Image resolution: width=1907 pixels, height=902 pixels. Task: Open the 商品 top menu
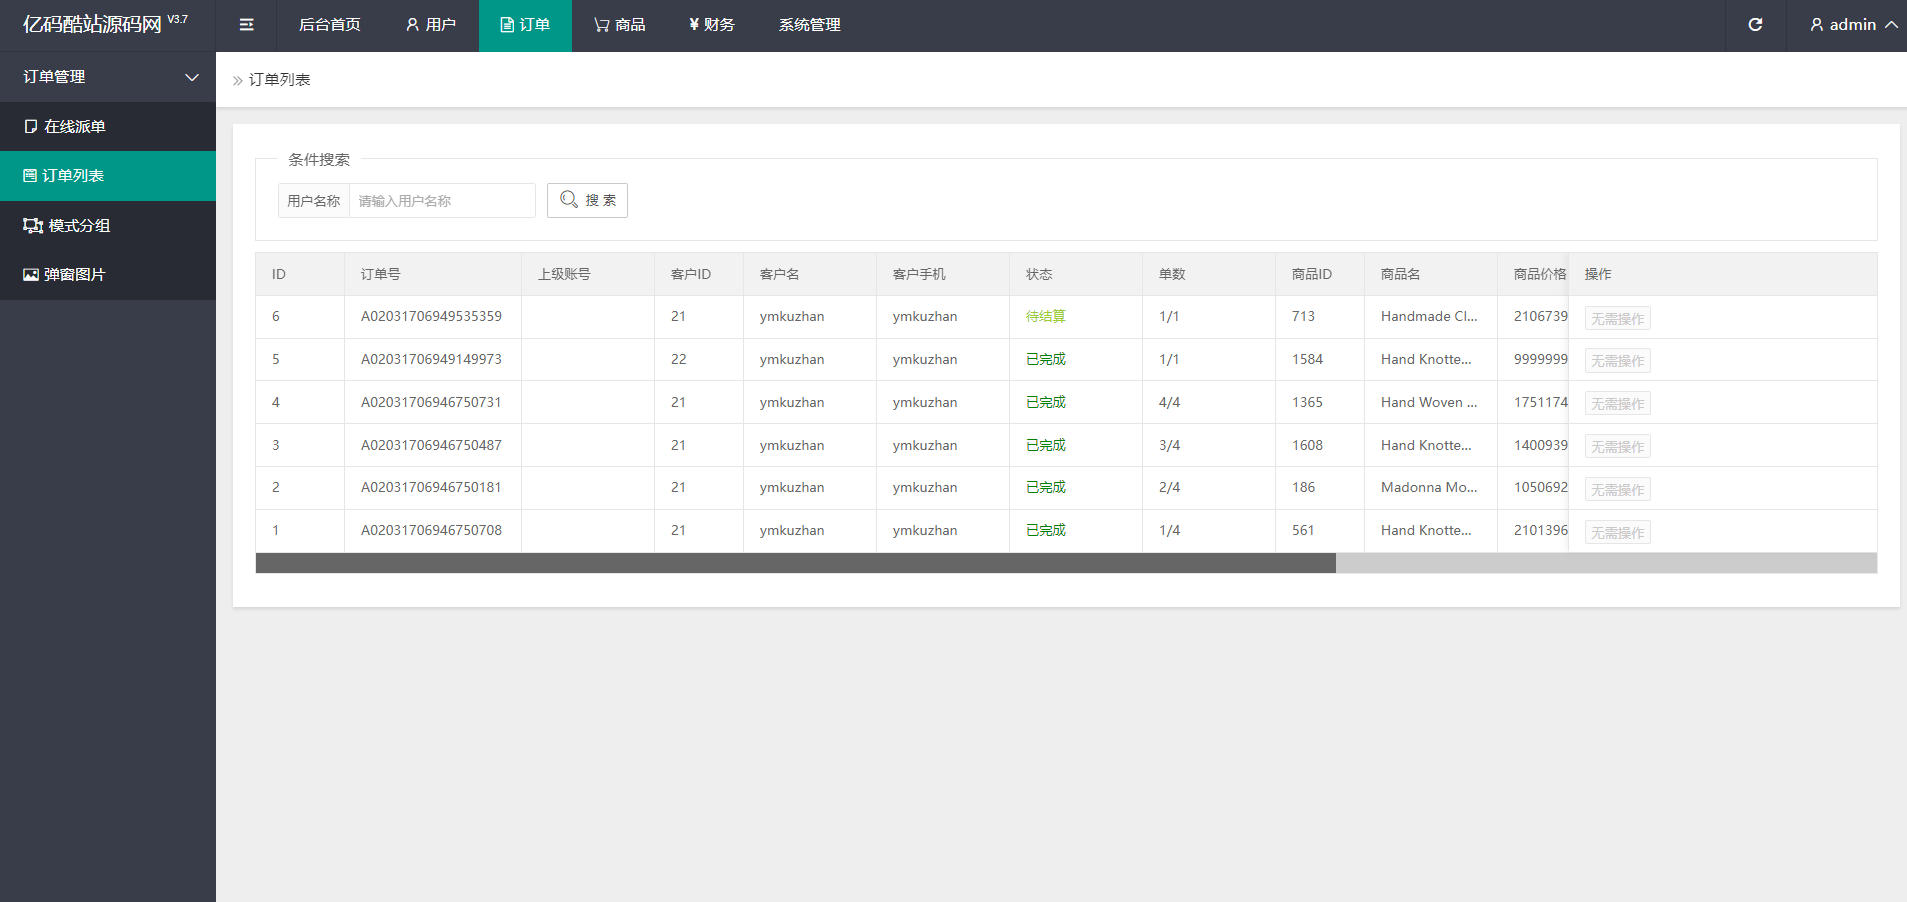coord(620,25)
